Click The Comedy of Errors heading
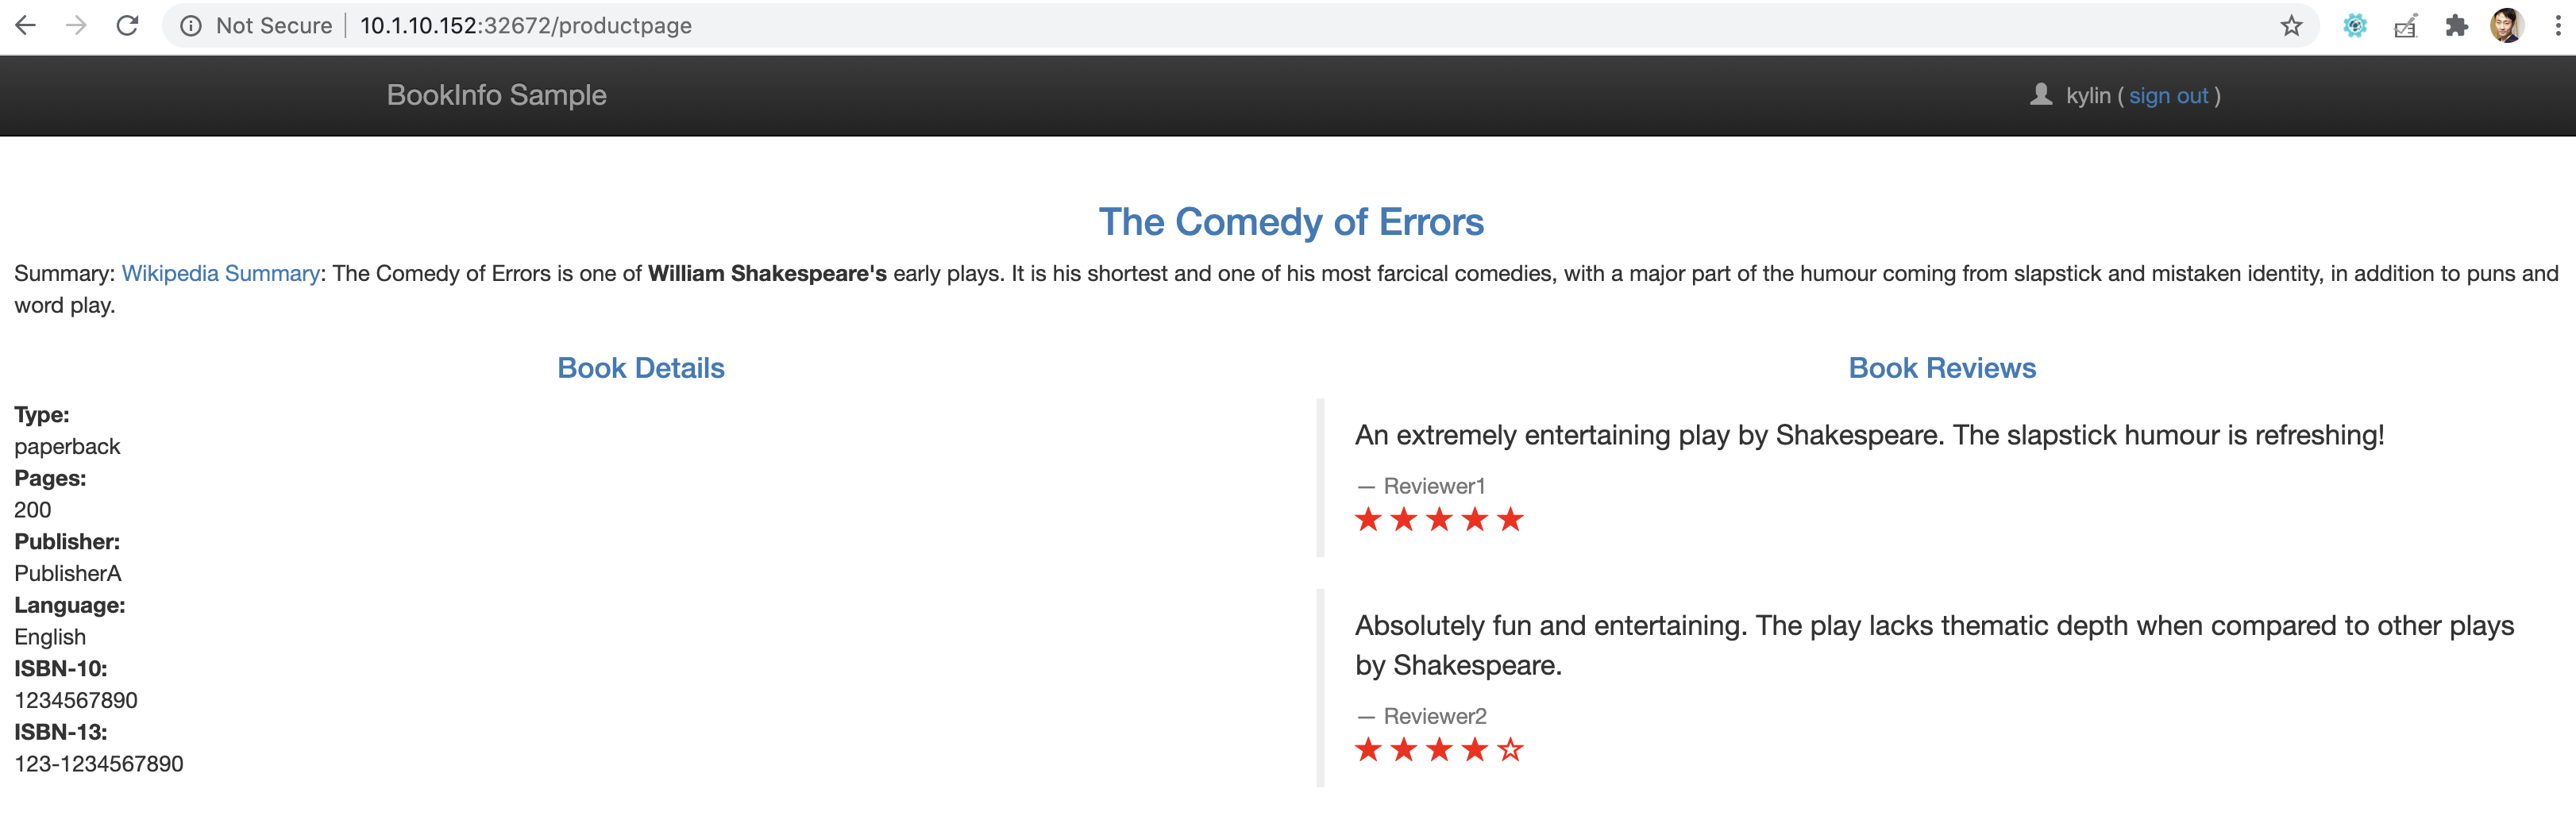Image resolution: width=2576 pixels, height=835 pixels. pos(1290,222)
